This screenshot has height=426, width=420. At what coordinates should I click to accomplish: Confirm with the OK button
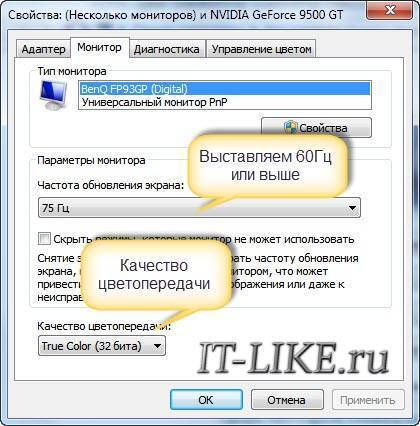click(206, 400)
